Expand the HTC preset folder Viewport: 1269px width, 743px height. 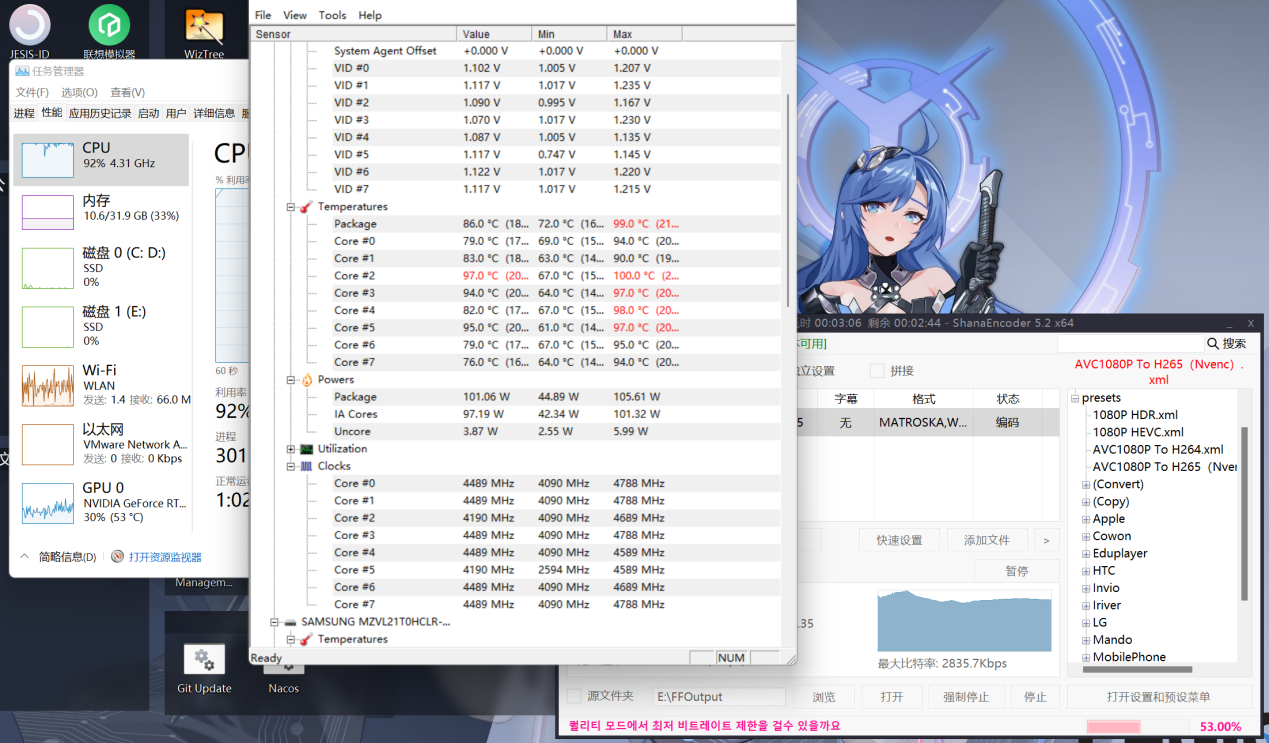[1086, 571]
